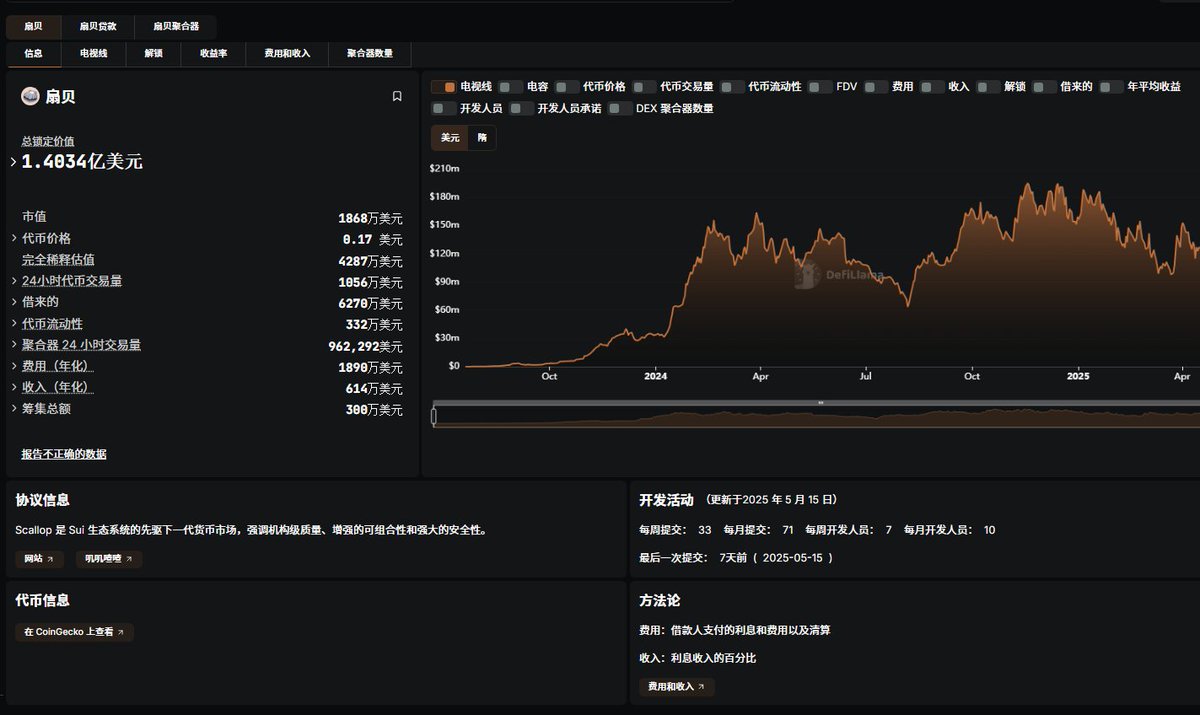Click the chart range brush top grip
Image resolution: width=1200 pixels, height=715 pixels.
pyautogui.click(x=820, y=403)
